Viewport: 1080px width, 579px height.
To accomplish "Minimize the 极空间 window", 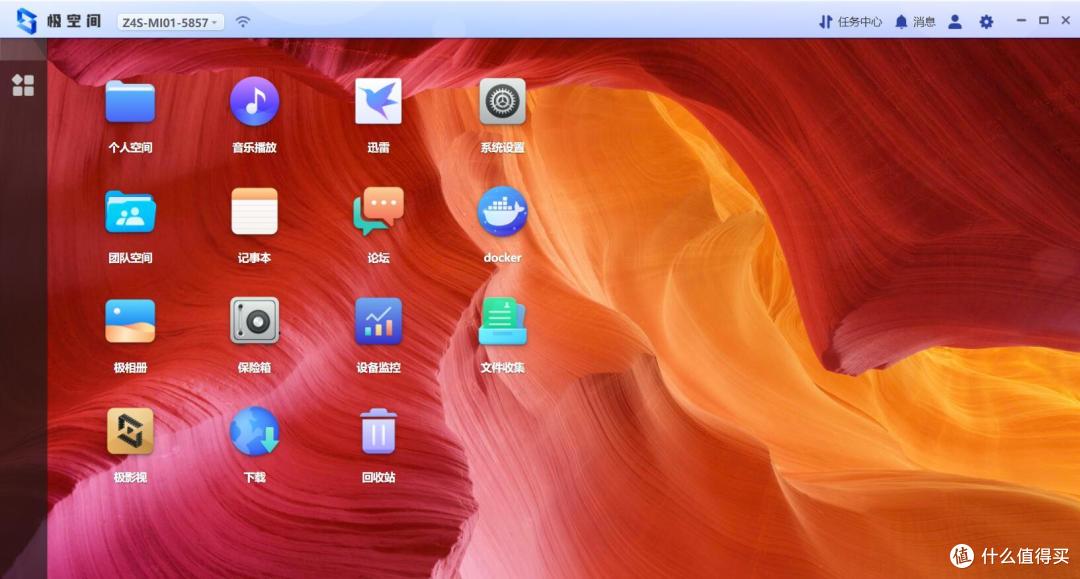I will pyautogui.click(x=1021, y=21).
